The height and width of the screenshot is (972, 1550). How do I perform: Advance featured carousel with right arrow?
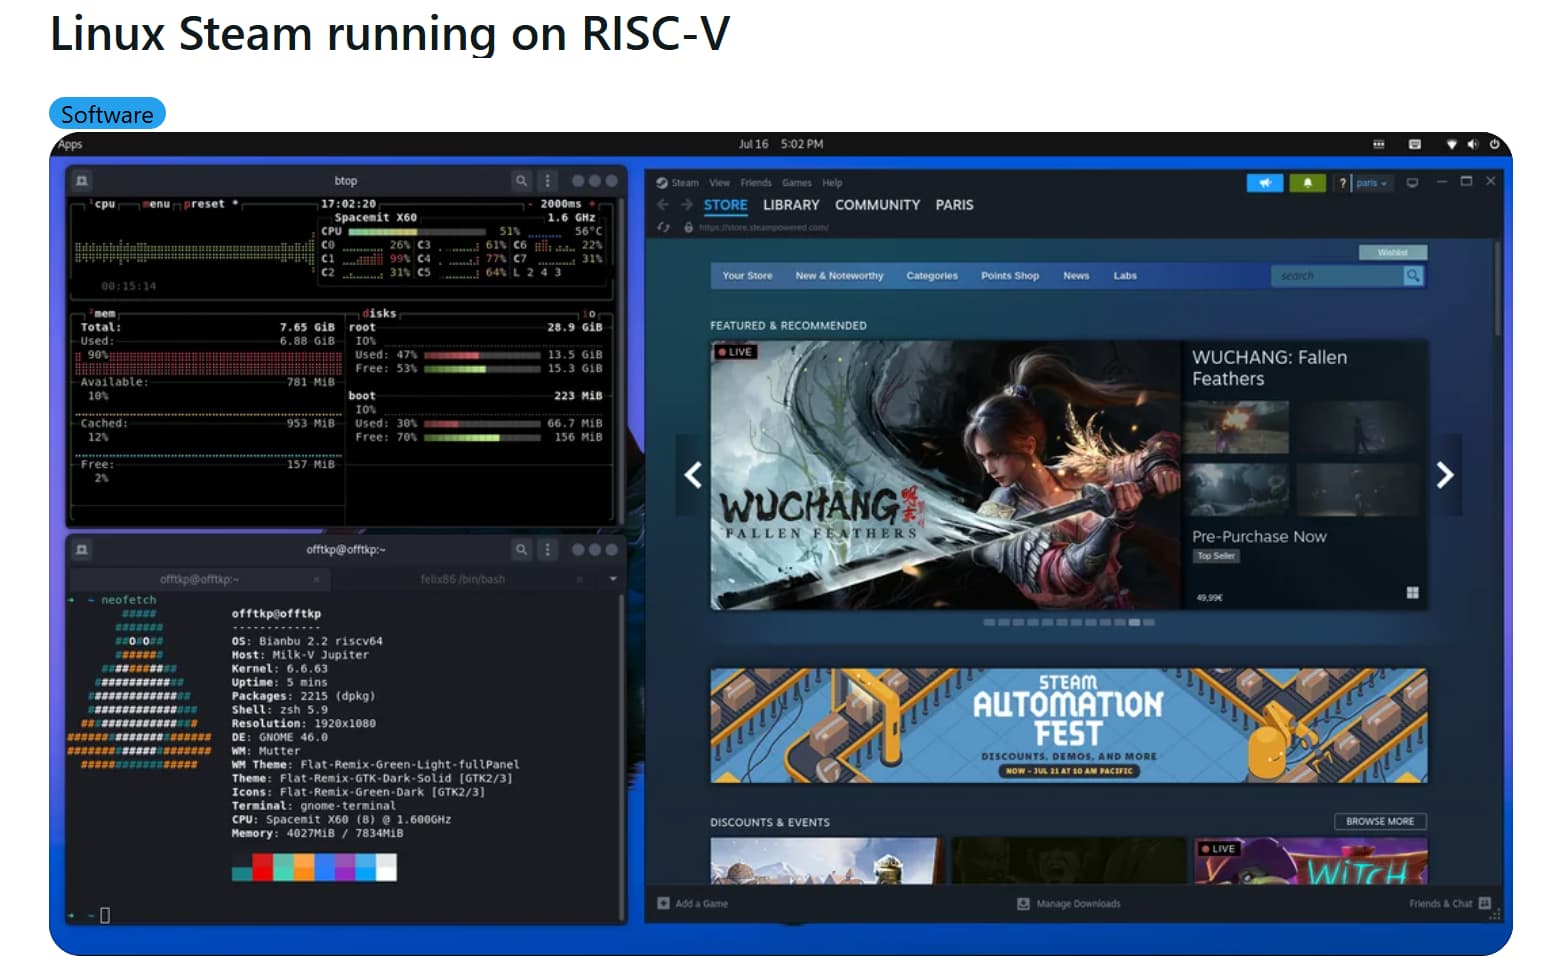click(x=1444, y=475)
